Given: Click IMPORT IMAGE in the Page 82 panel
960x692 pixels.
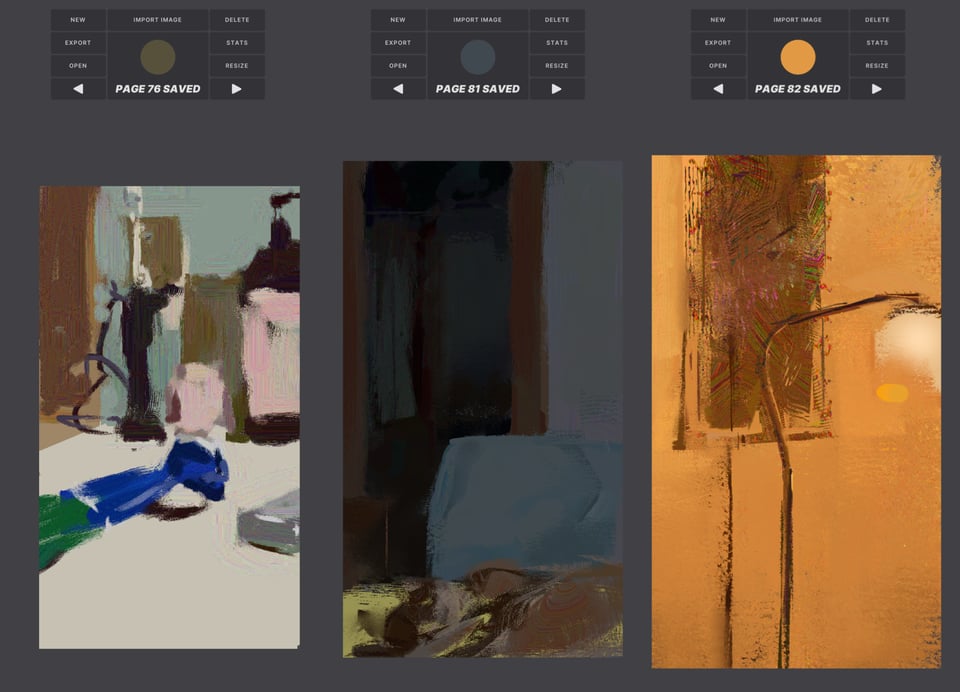Looking at the screenshot, I should coord(798,20).
